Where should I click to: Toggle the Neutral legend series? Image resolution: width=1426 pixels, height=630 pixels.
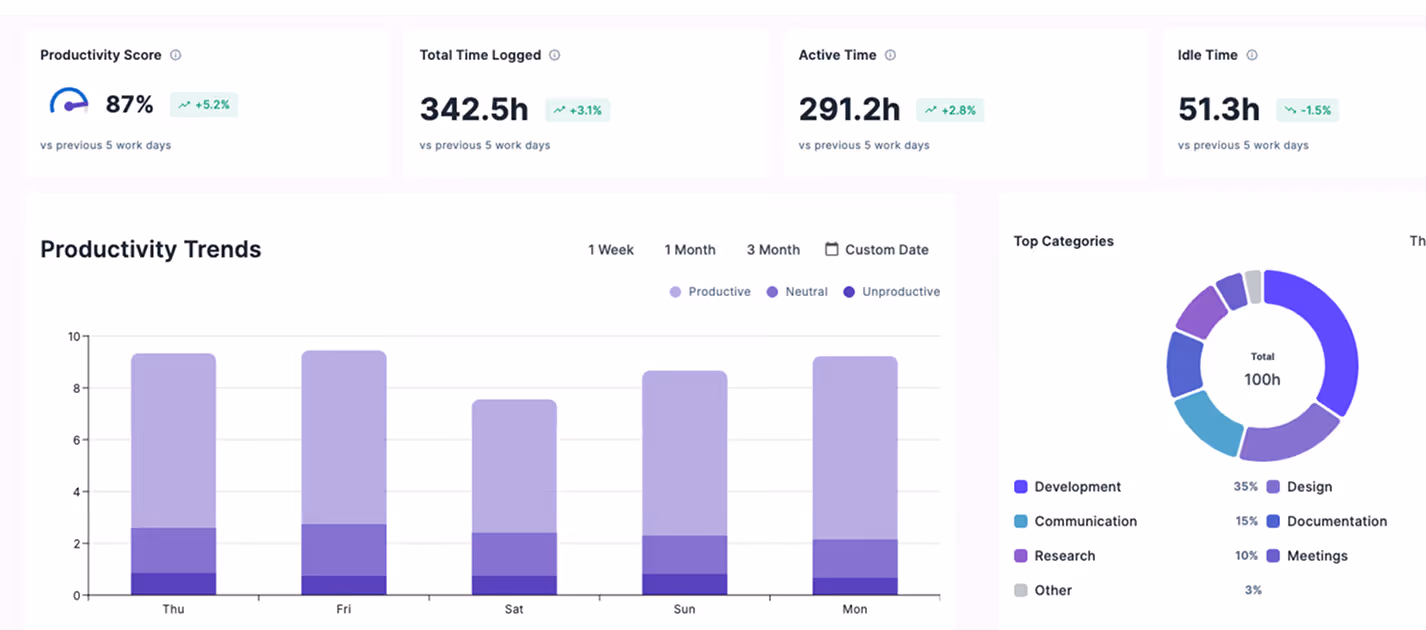tap(797, 292)
